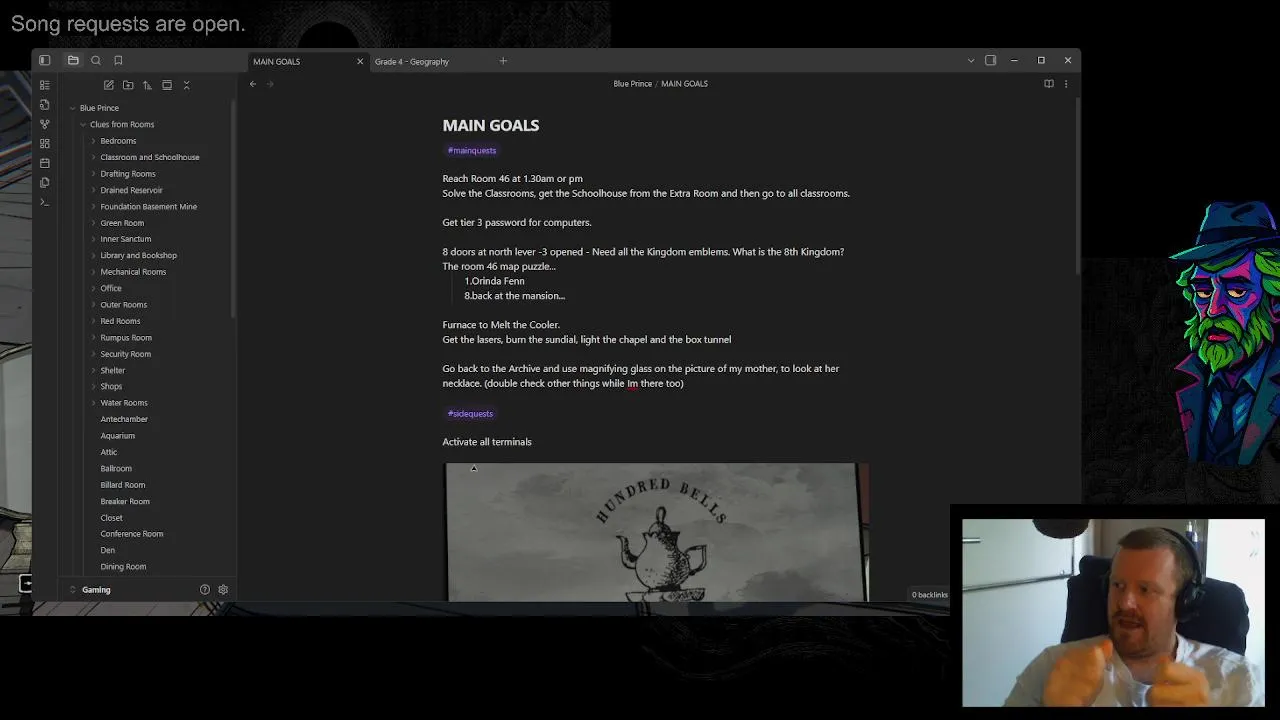The height and width of the screenshot is (720, 1280).
Task: Open settings gear icon
Action: (223, 590)
